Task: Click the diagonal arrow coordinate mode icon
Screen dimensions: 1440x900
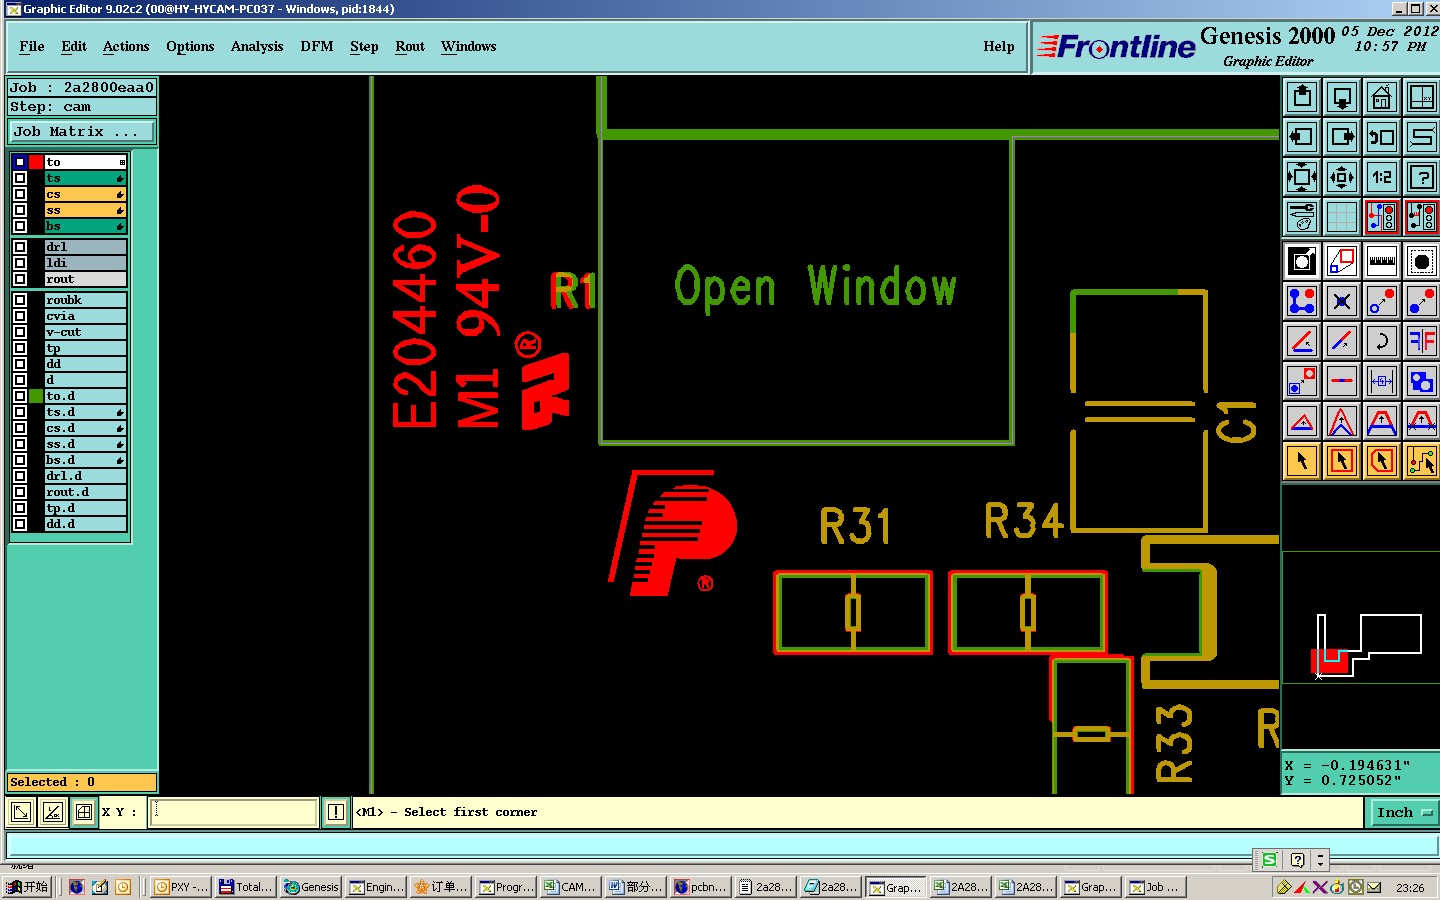Action: (20, 812)
